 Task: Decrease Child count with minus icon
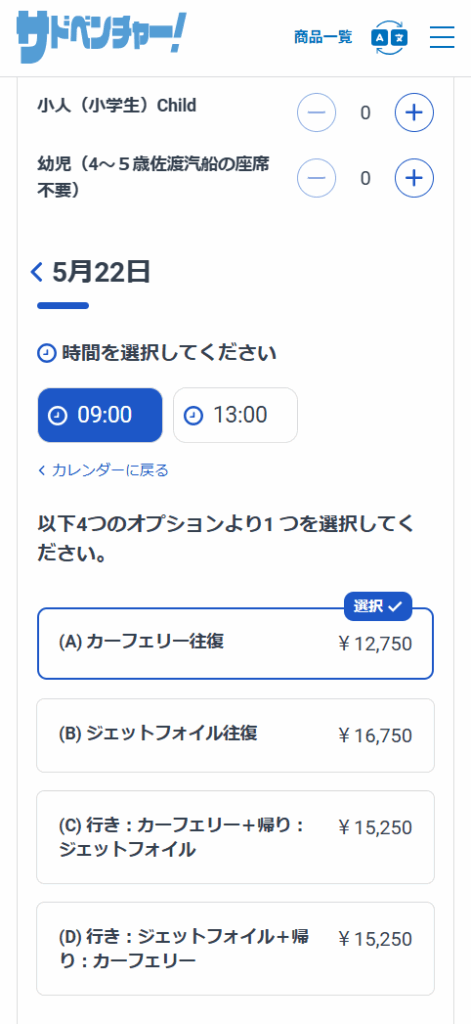tap(317, 113)
